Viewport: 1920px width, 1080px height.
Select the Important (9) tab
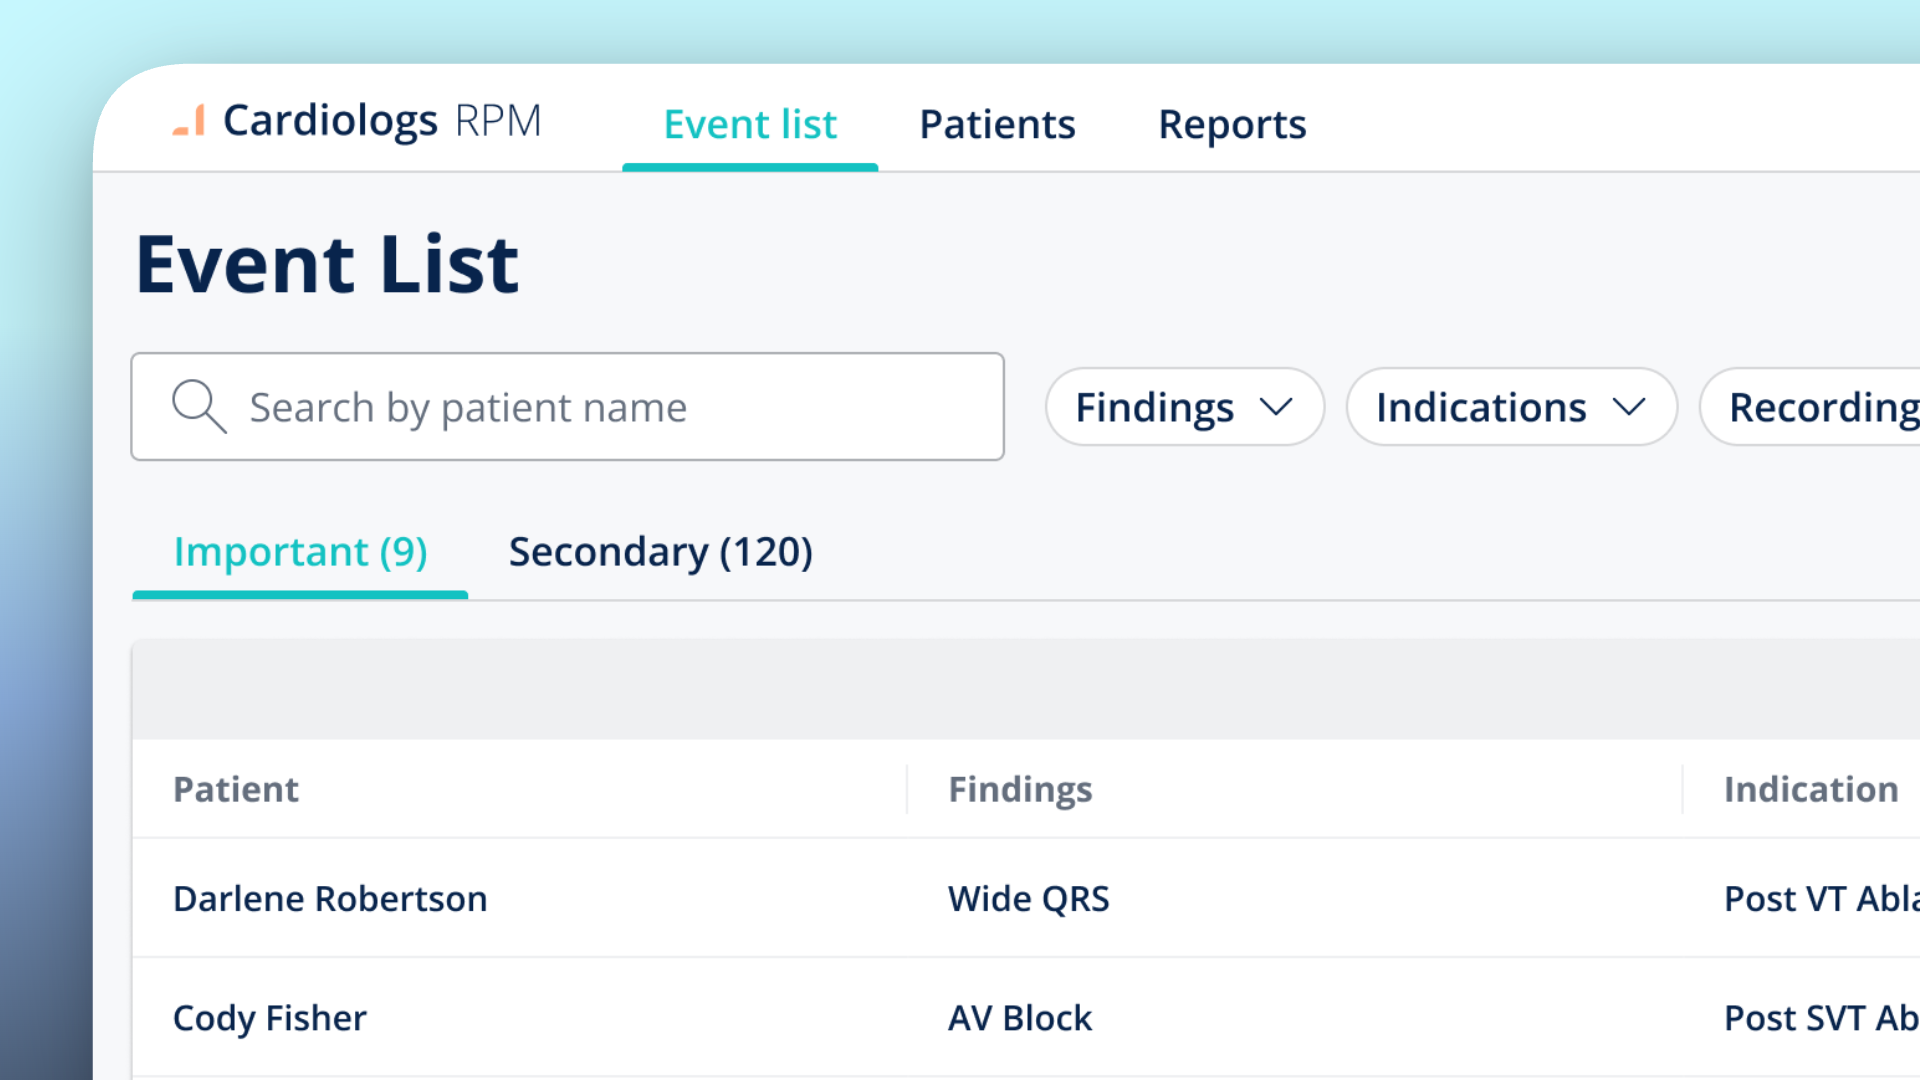pyautogui.click(x=300, y=551)
